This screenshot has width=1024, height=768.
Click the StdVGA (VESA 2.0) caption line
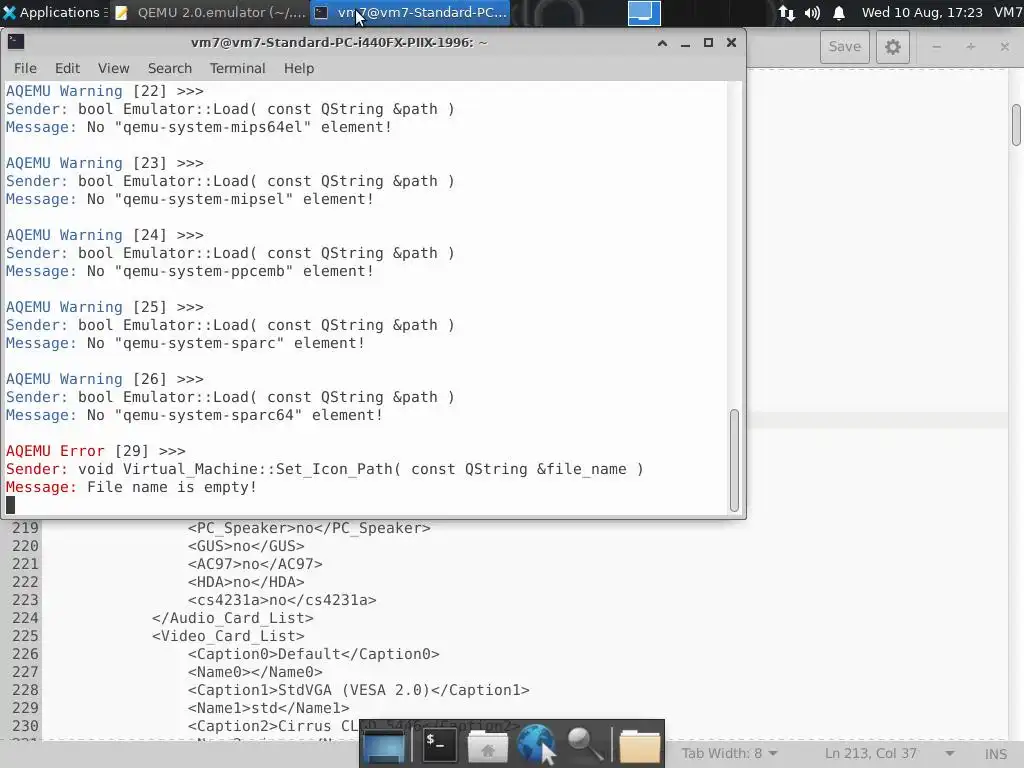(x=359, y=690)
